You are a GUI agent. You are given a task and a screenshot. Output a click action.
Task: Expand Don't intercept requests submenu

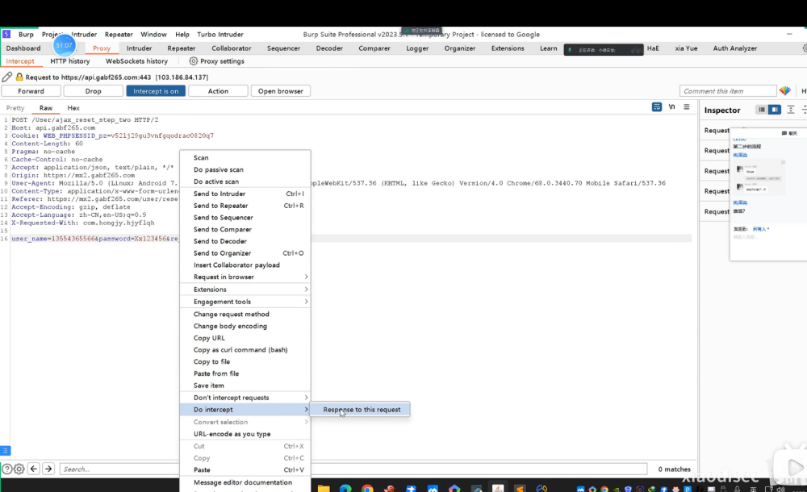click(x=245, y=397)
